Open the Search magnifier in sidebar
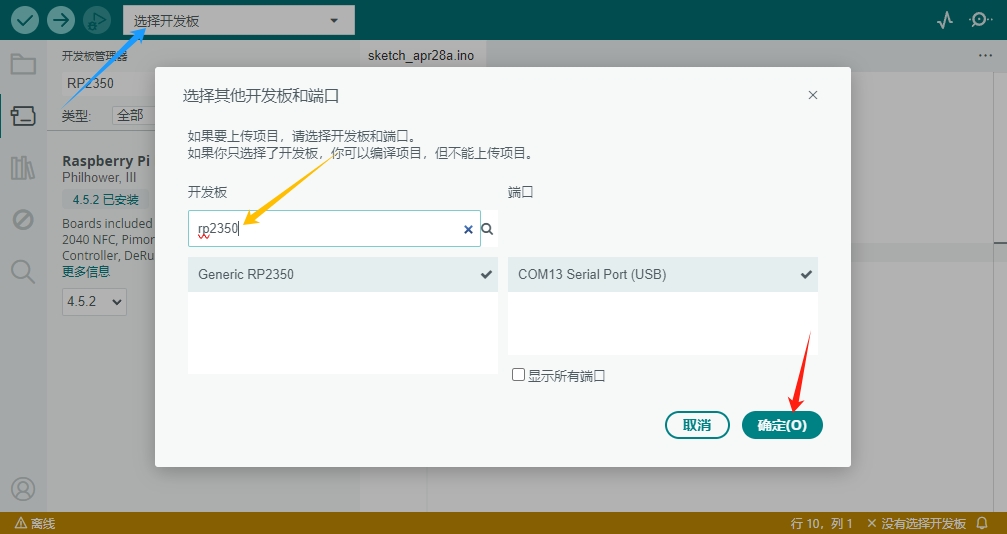 pyautogui.click(x=23, y=272)
